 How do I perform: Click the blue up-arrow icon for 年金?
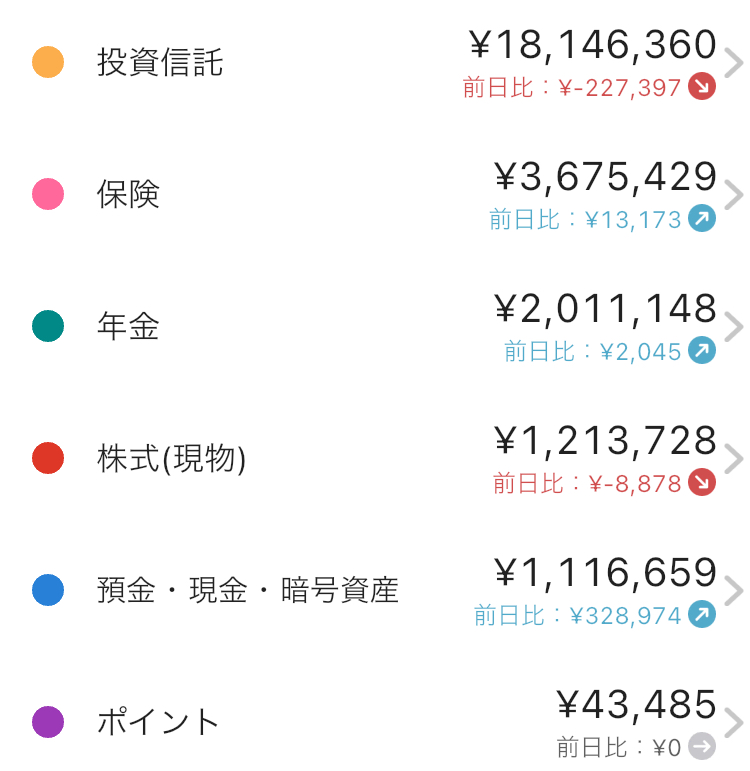coord(702,351)
